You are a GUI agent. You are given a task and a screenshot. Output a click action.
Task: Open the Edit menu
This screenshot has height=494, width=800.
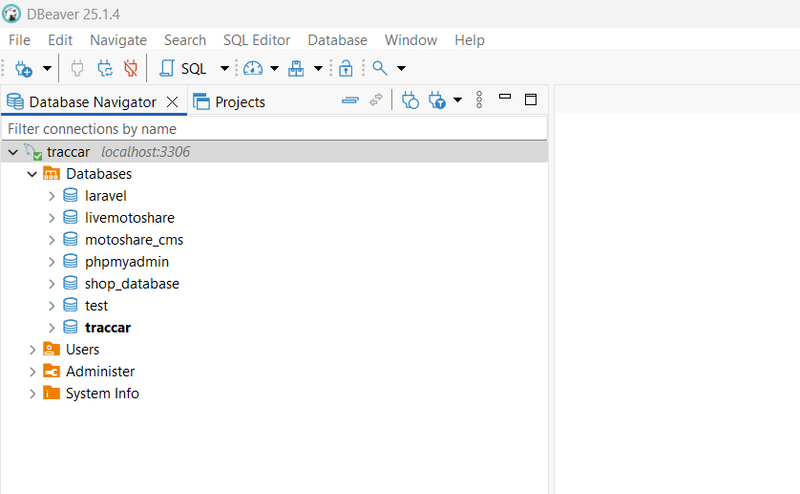coord(60,40)
